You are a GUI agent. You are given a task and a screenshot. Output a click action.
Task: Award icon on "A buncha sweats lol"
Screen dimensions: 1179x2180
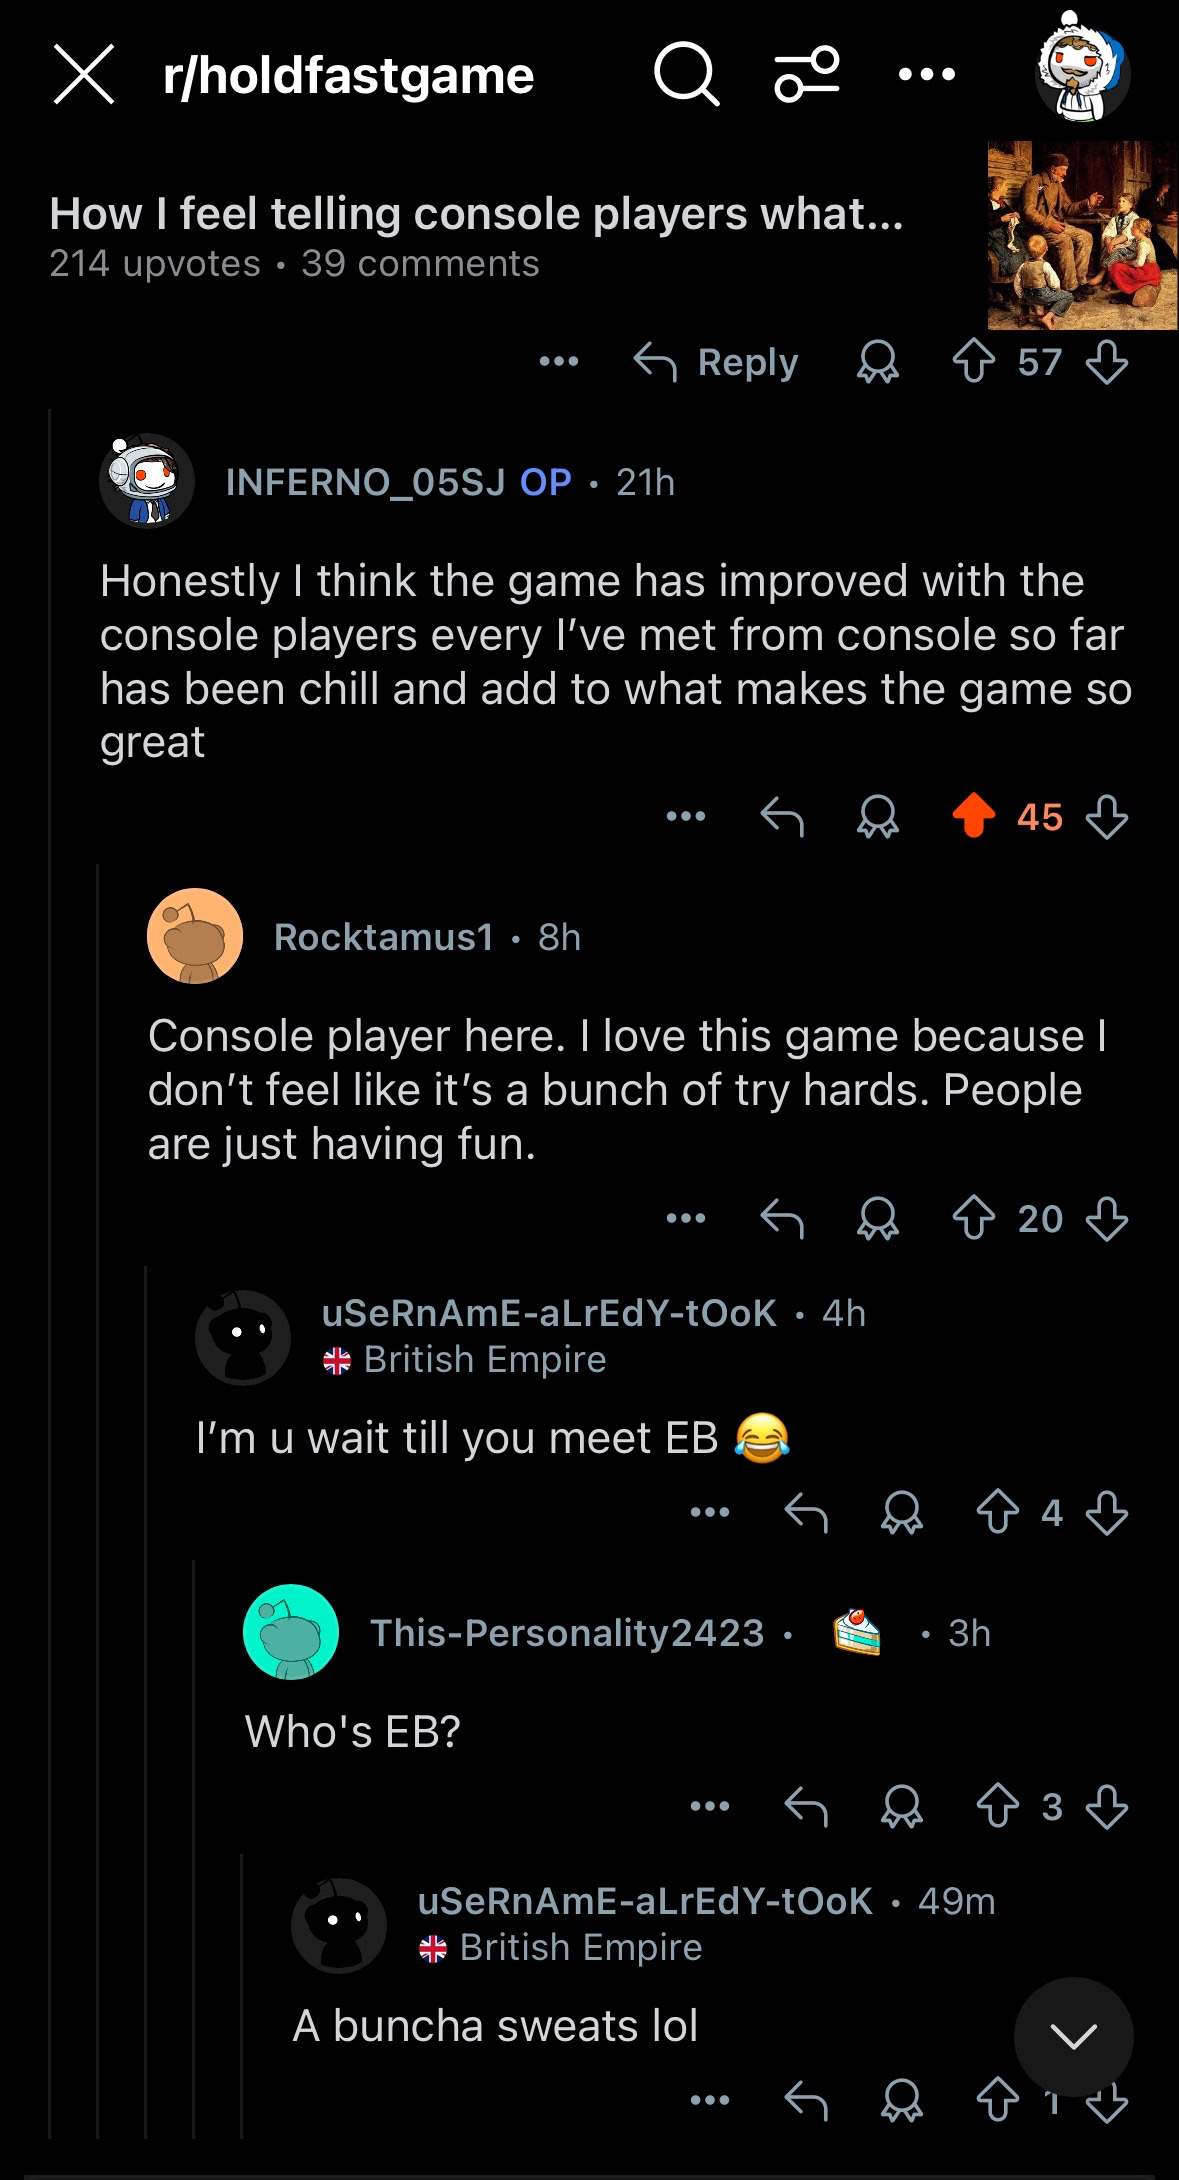point(902,2101)
